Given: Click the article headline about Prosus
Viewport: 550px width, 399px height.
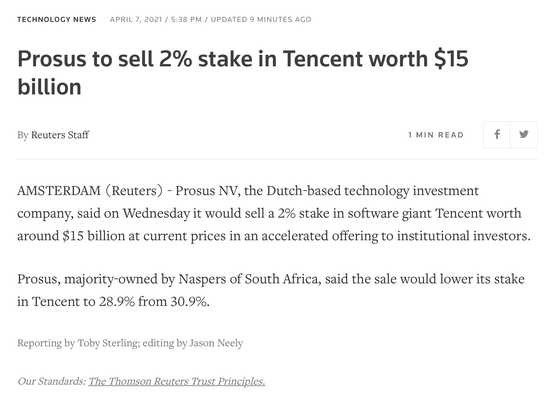Looking at the screenshot, I should pos(243,73).
